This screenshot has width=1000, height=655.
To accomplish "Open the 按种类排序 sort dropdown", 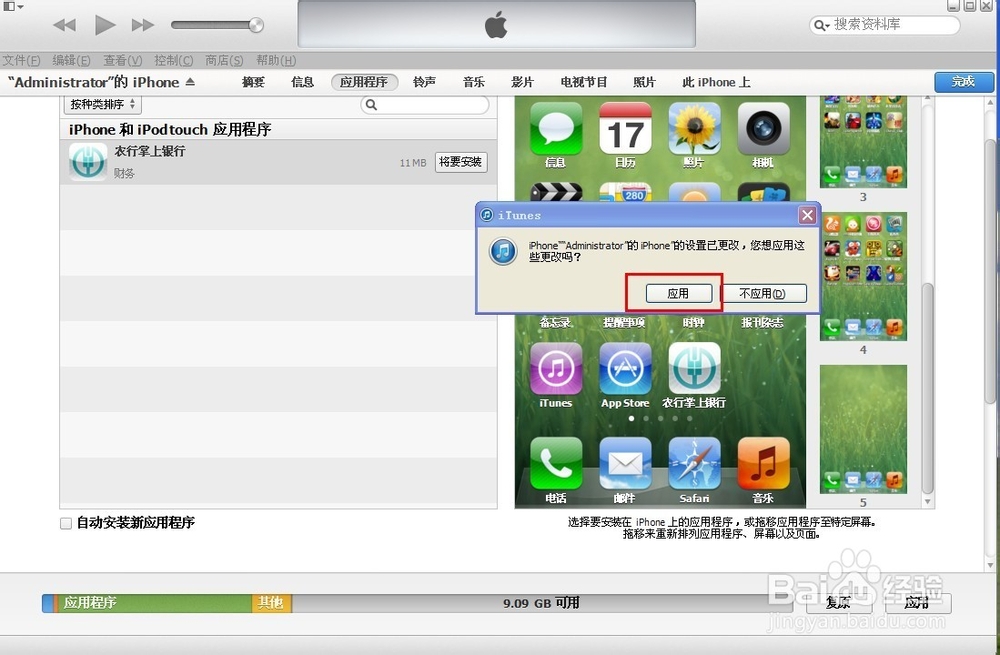I will [103, 104].
